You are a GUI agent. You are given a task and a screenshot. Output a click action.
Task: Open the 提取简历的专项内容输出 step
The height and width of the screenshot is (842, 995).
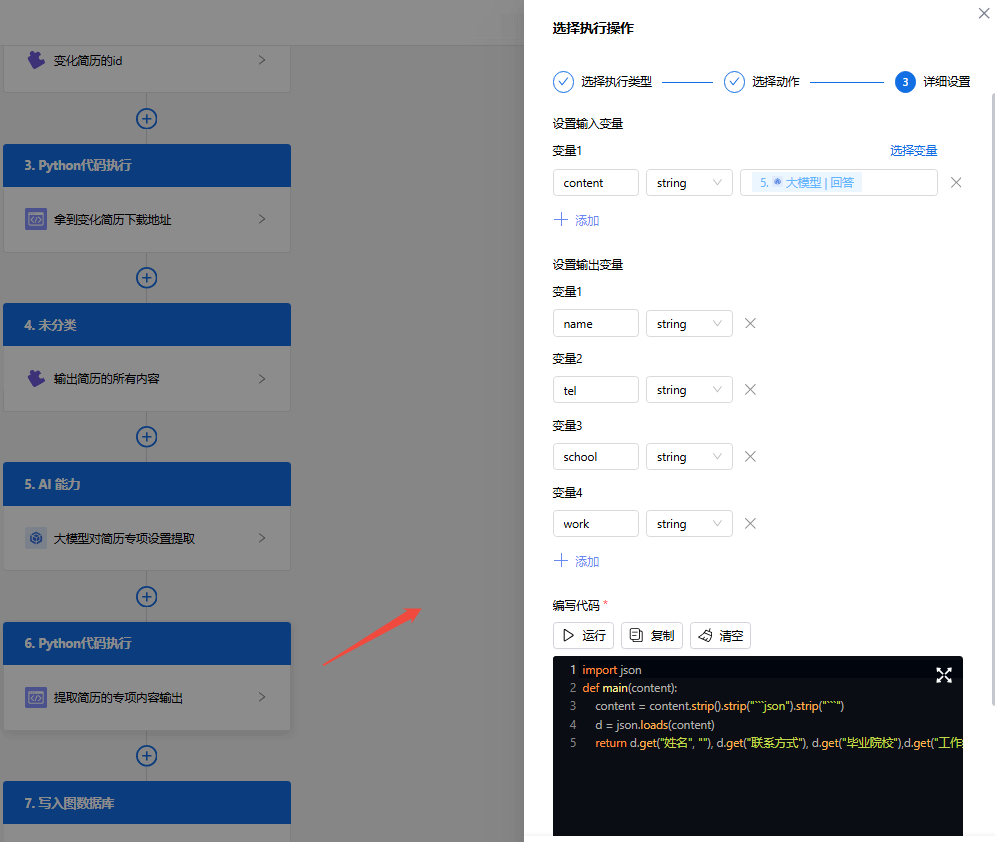pos(147,697)
